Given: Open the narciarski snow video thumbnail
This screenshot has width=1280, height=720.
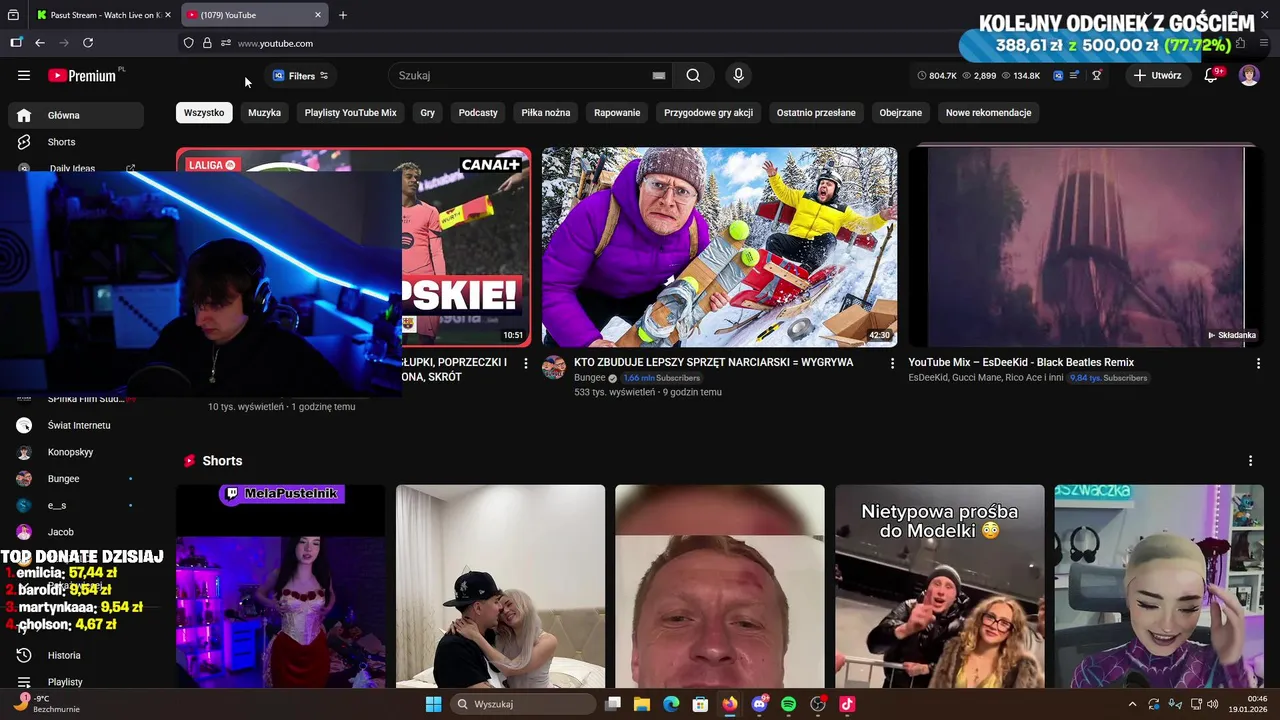Looking at the screenshot, I should pyautogui.click(x=719, y=247).
